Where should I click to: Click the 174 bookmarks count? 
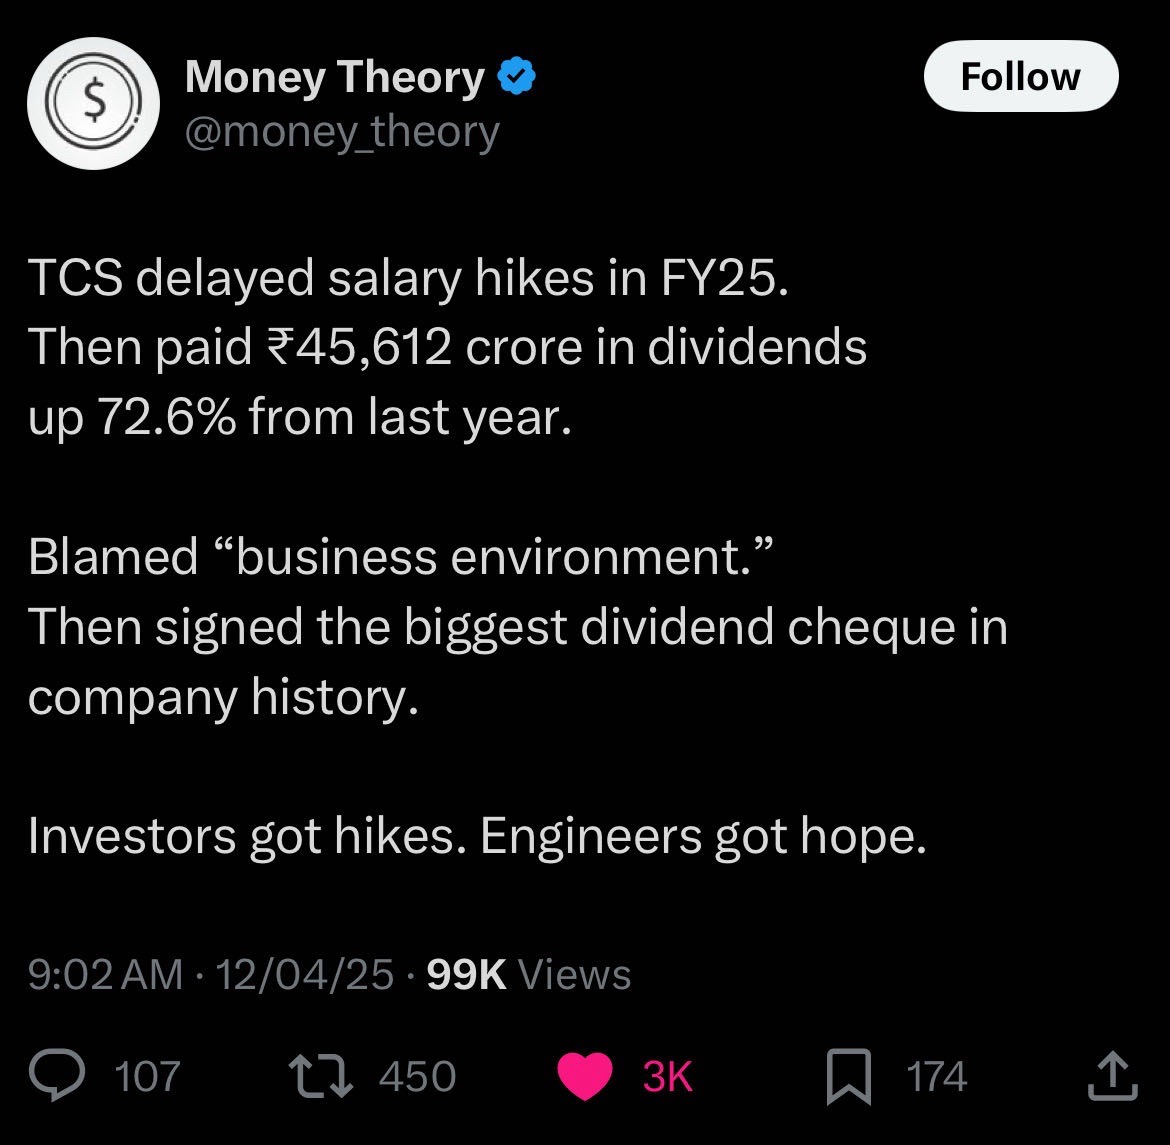[936, 1077]
